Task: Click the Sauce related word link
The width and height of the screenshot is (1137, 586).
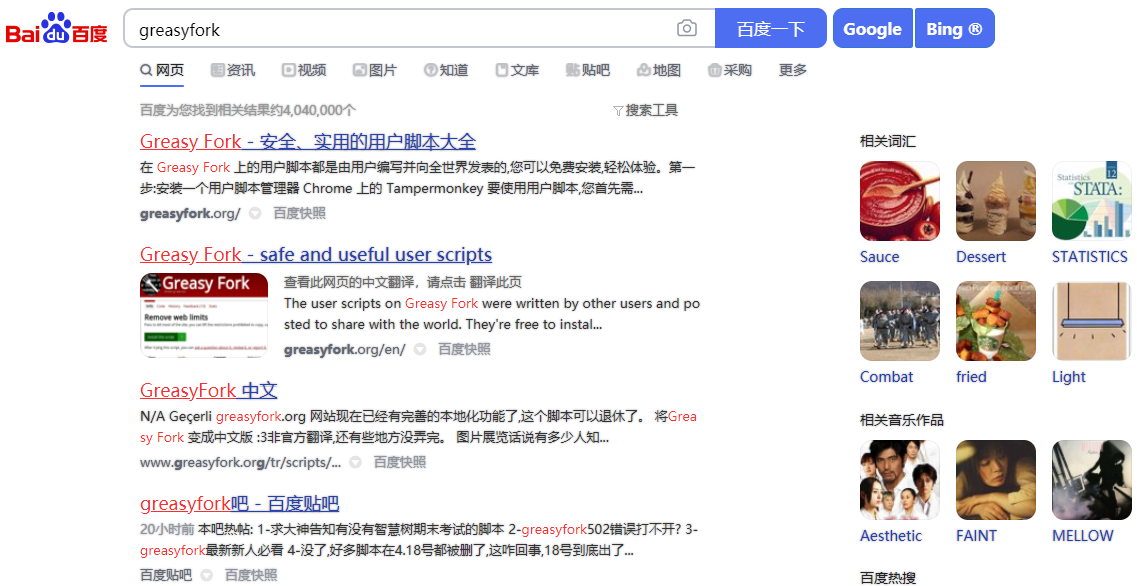Action: tap(880, 257)
